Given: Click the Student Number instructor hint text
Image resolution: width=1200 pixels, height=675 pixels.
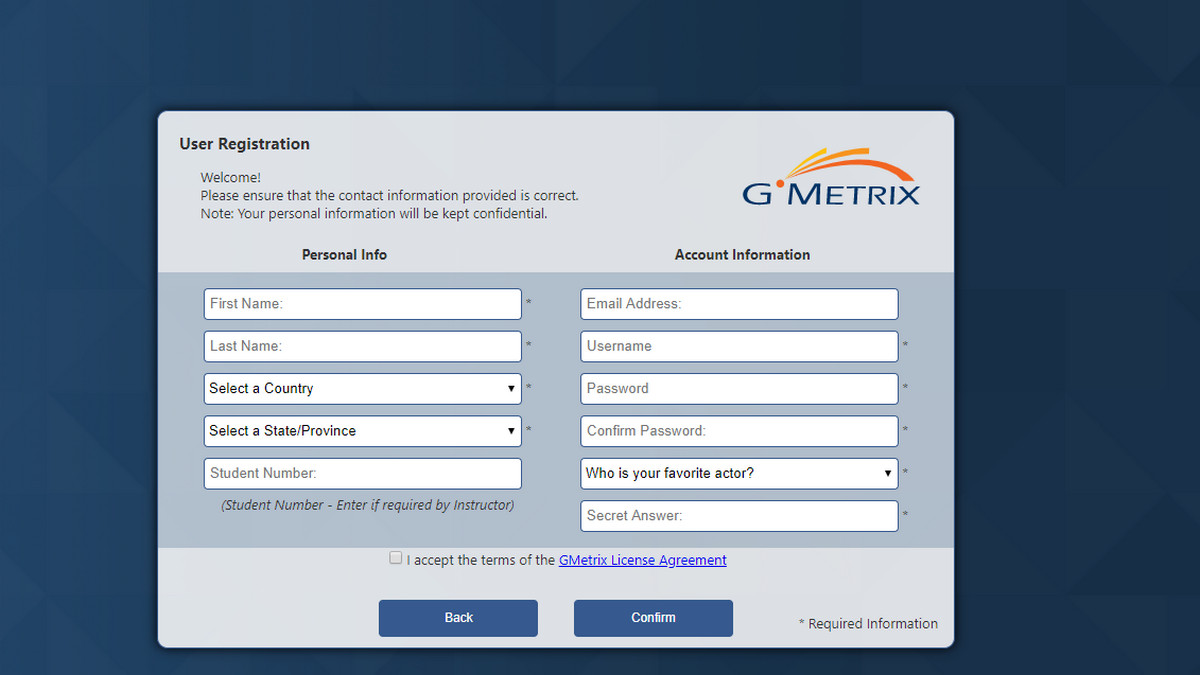Looking at the screenshot, I should pyautogui.click(x=368, y=505).
